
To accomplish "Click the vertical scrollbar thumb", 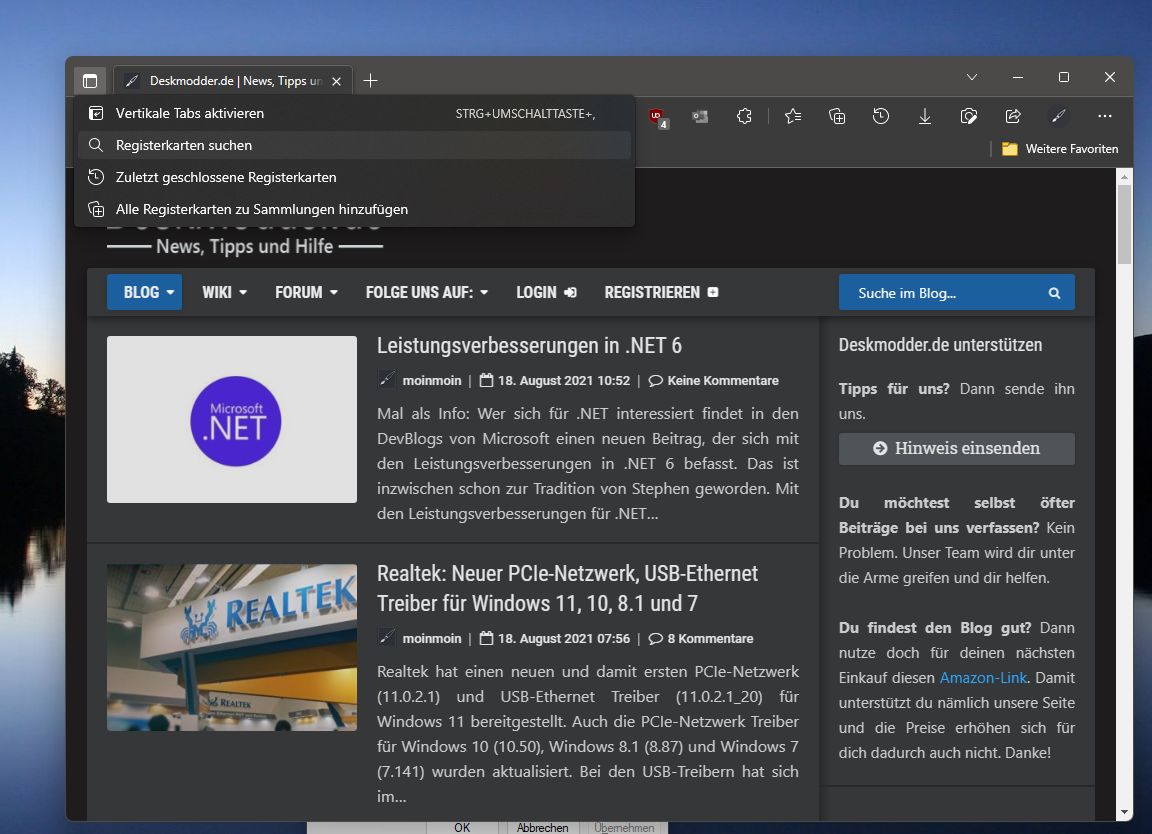I will click(1124, 224).
